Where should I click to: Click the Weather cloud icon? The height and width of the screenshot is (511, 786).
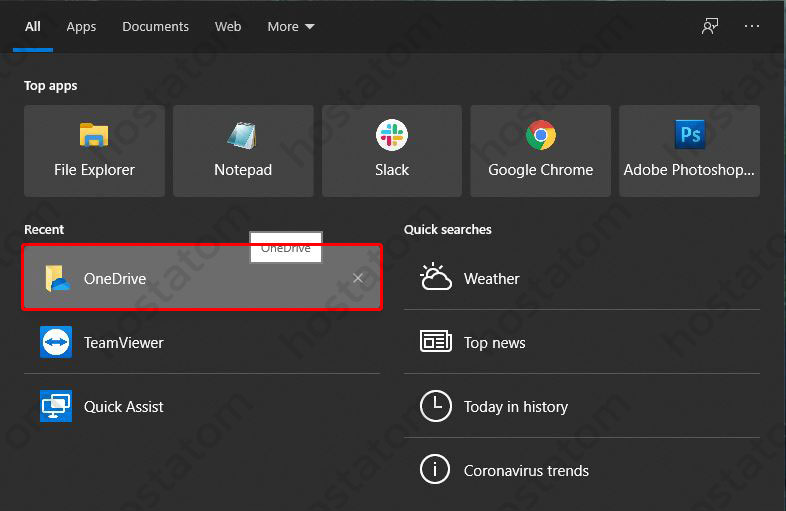tap(436, 278)
